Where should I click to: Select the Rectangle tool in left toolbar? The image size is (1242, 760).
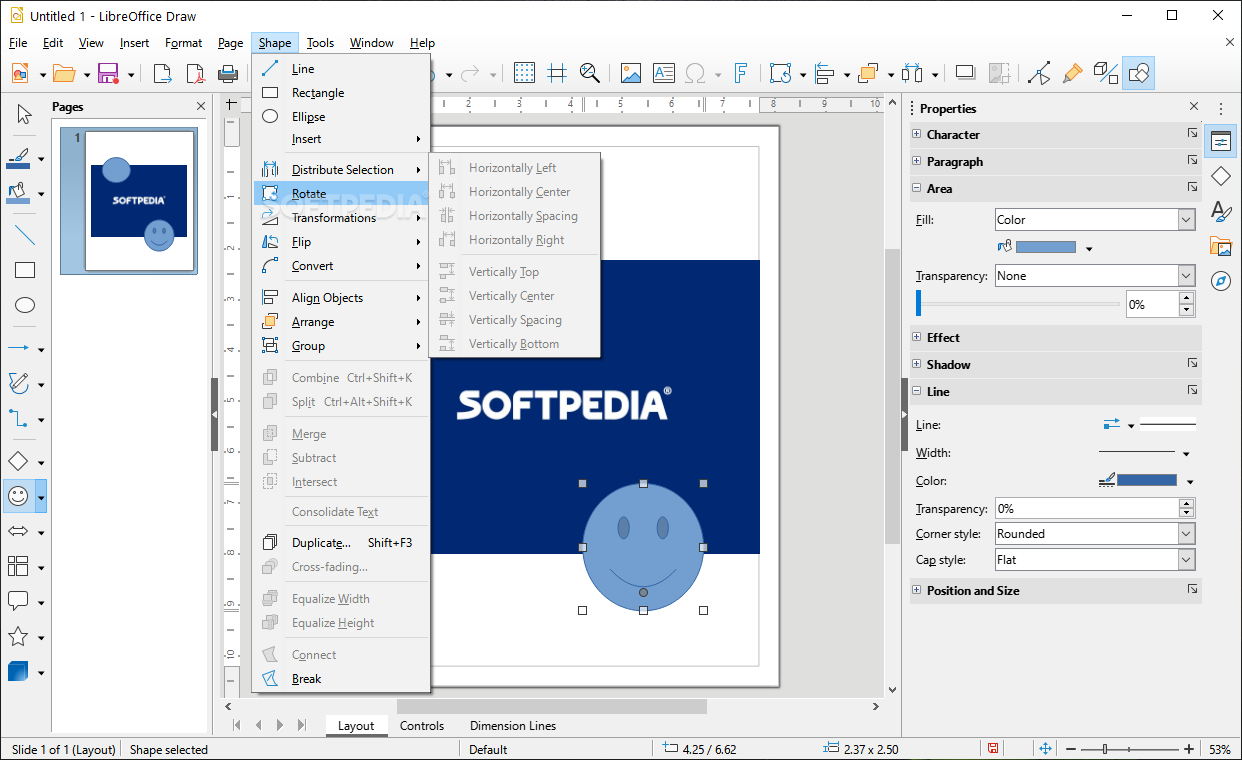24,270
